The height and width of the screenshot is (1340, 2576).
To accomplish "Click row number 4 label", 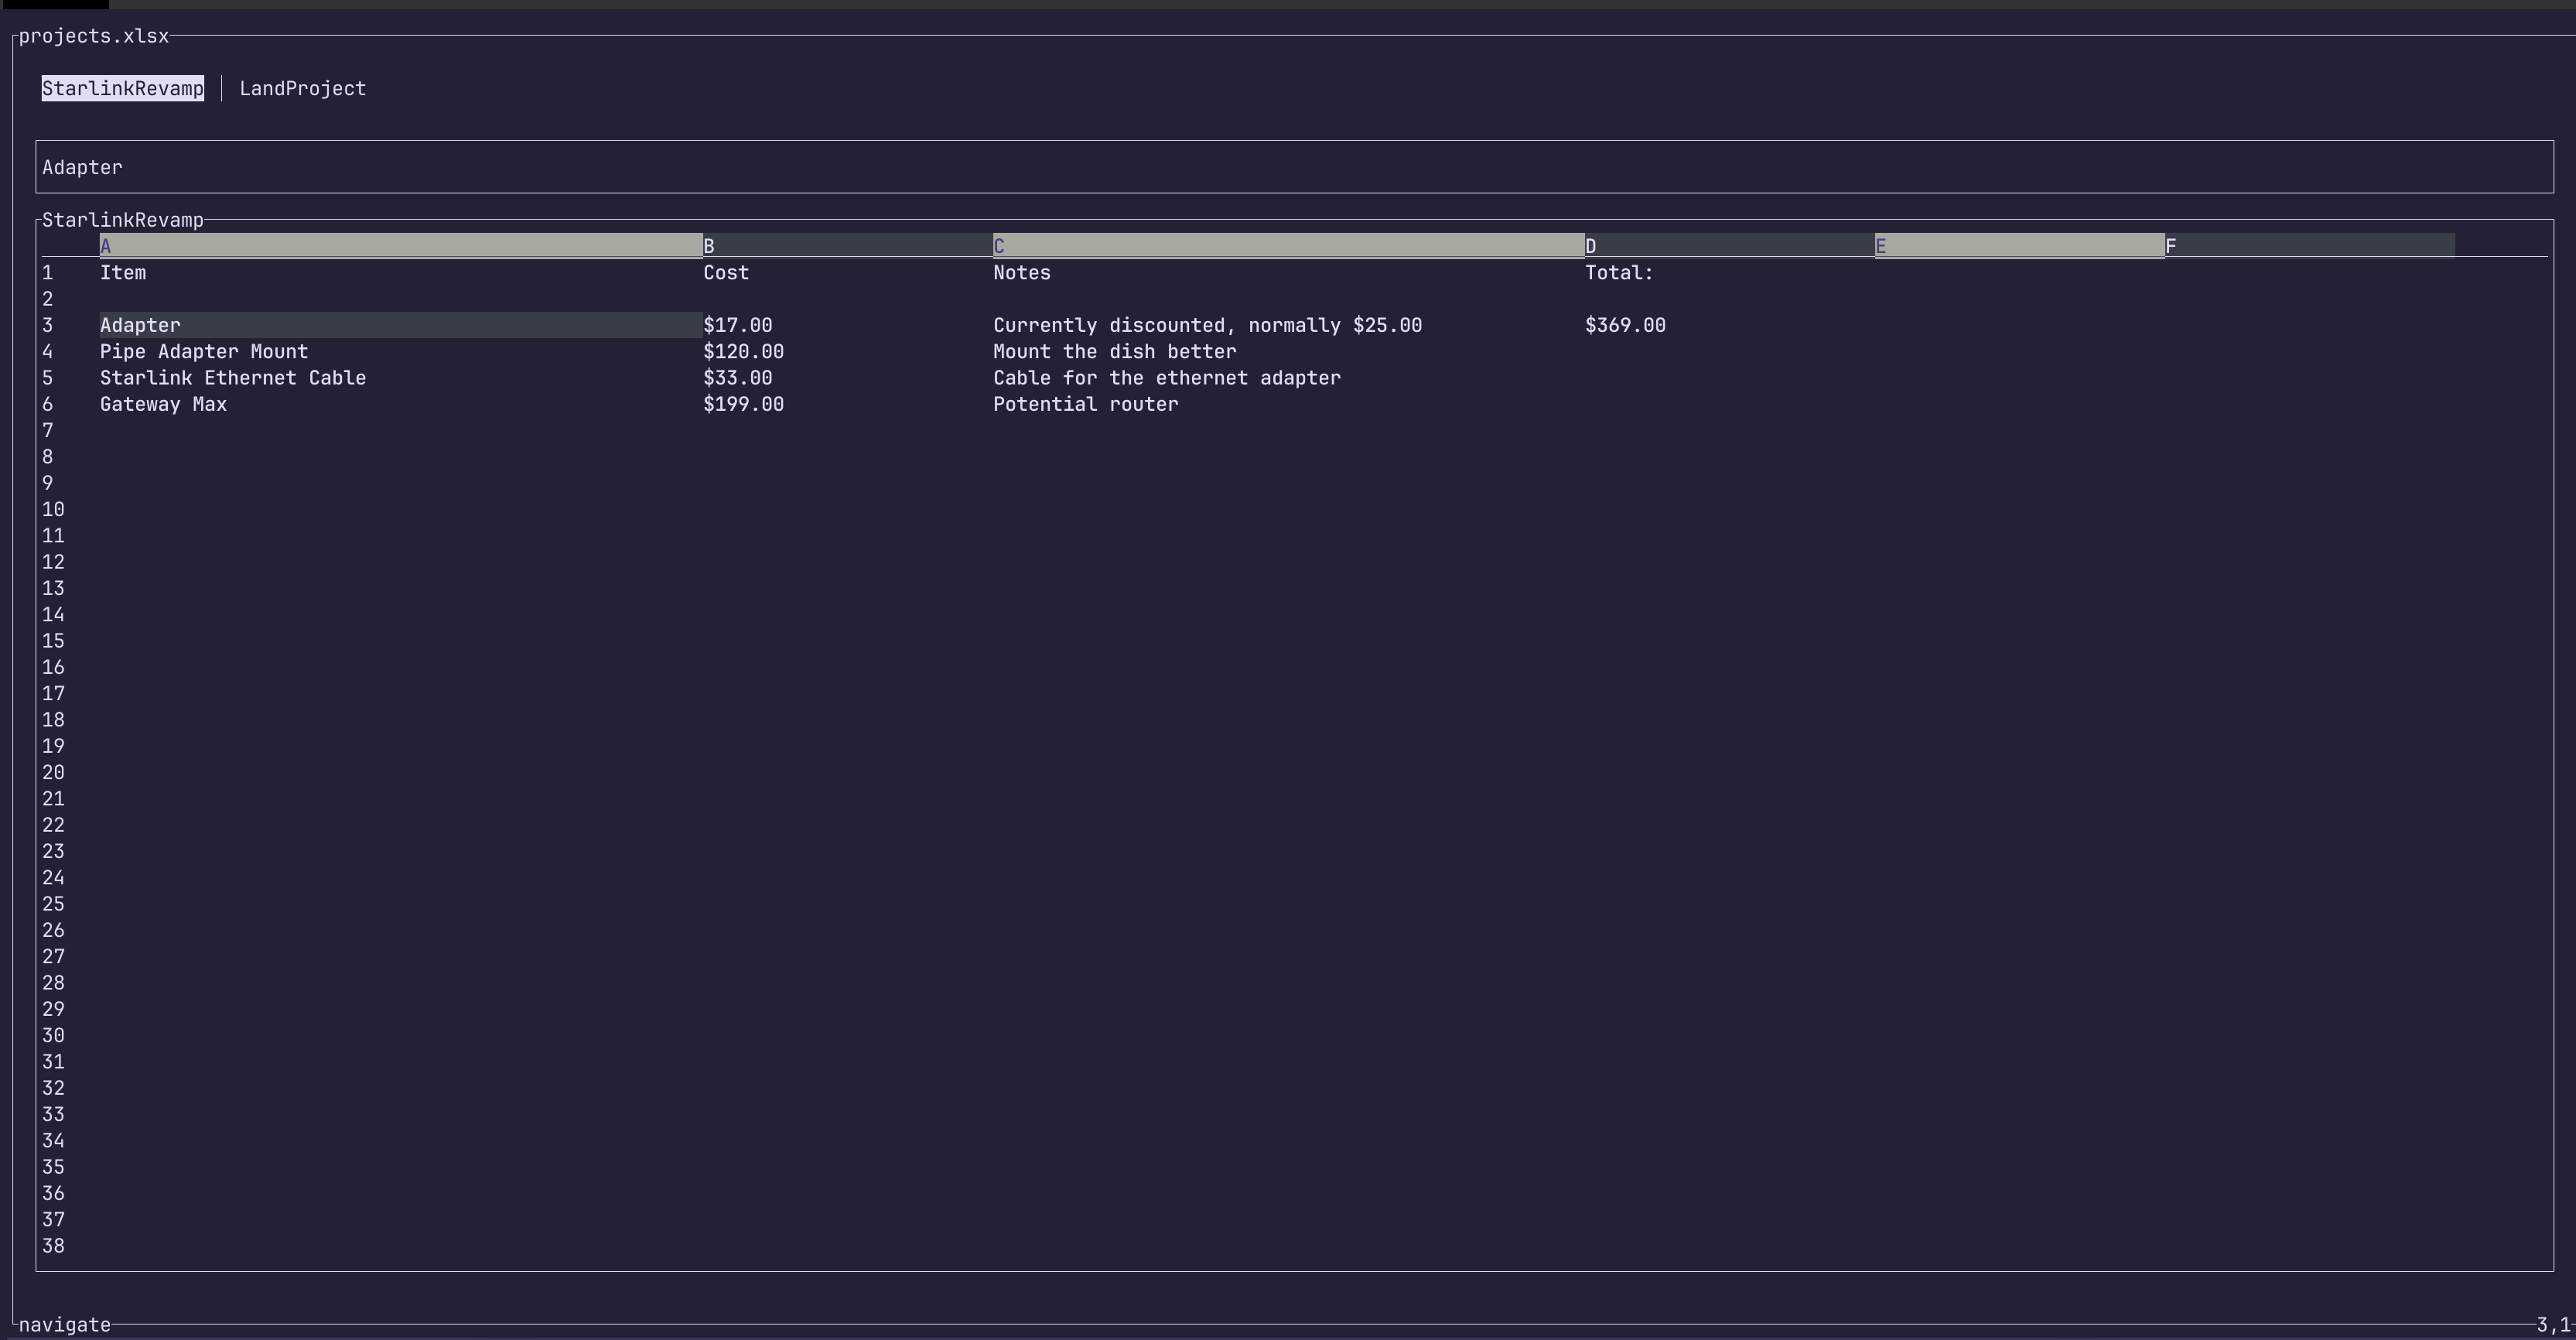I will point(47,351).
